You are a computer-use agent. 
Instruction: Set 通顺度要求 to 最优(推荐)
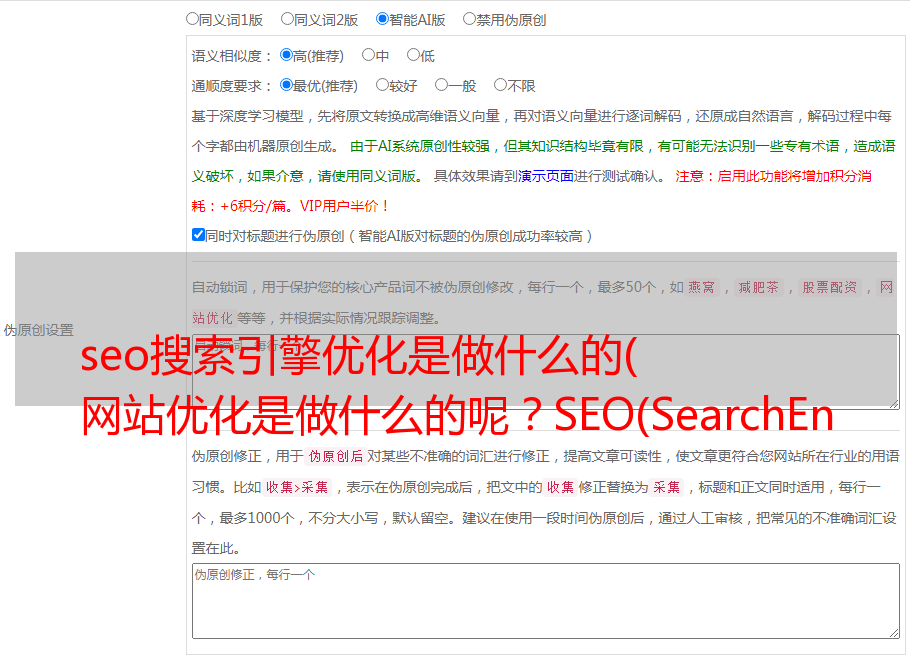click(x=286, y=85)
